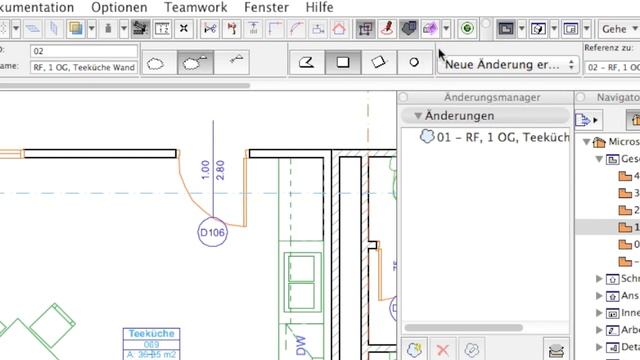Screen dimensions: 640x360
Task: Click the red marker pen icon
Action: pyautogui.click(x=387, y=29)
